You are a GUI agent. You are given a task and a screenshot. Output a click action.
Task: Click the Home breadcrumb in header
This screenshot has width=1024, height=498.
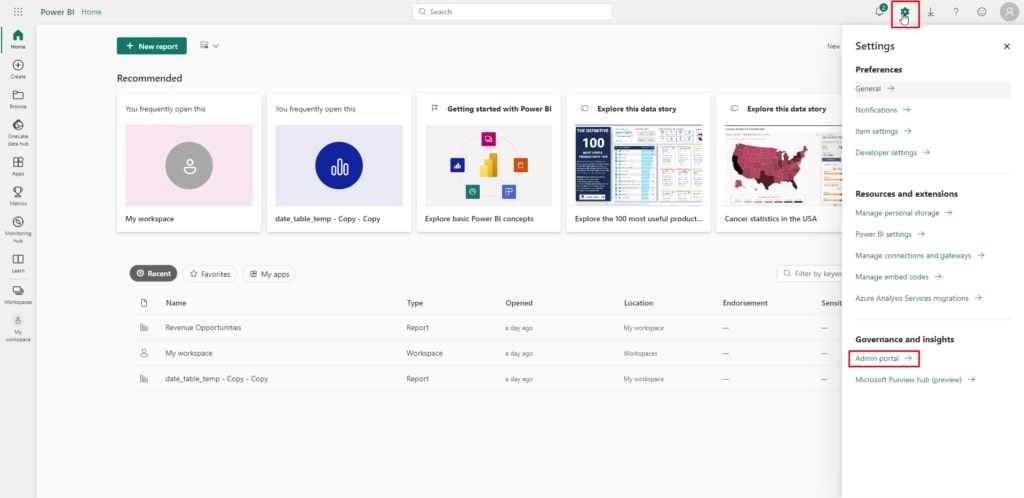[x=91, y=12]
